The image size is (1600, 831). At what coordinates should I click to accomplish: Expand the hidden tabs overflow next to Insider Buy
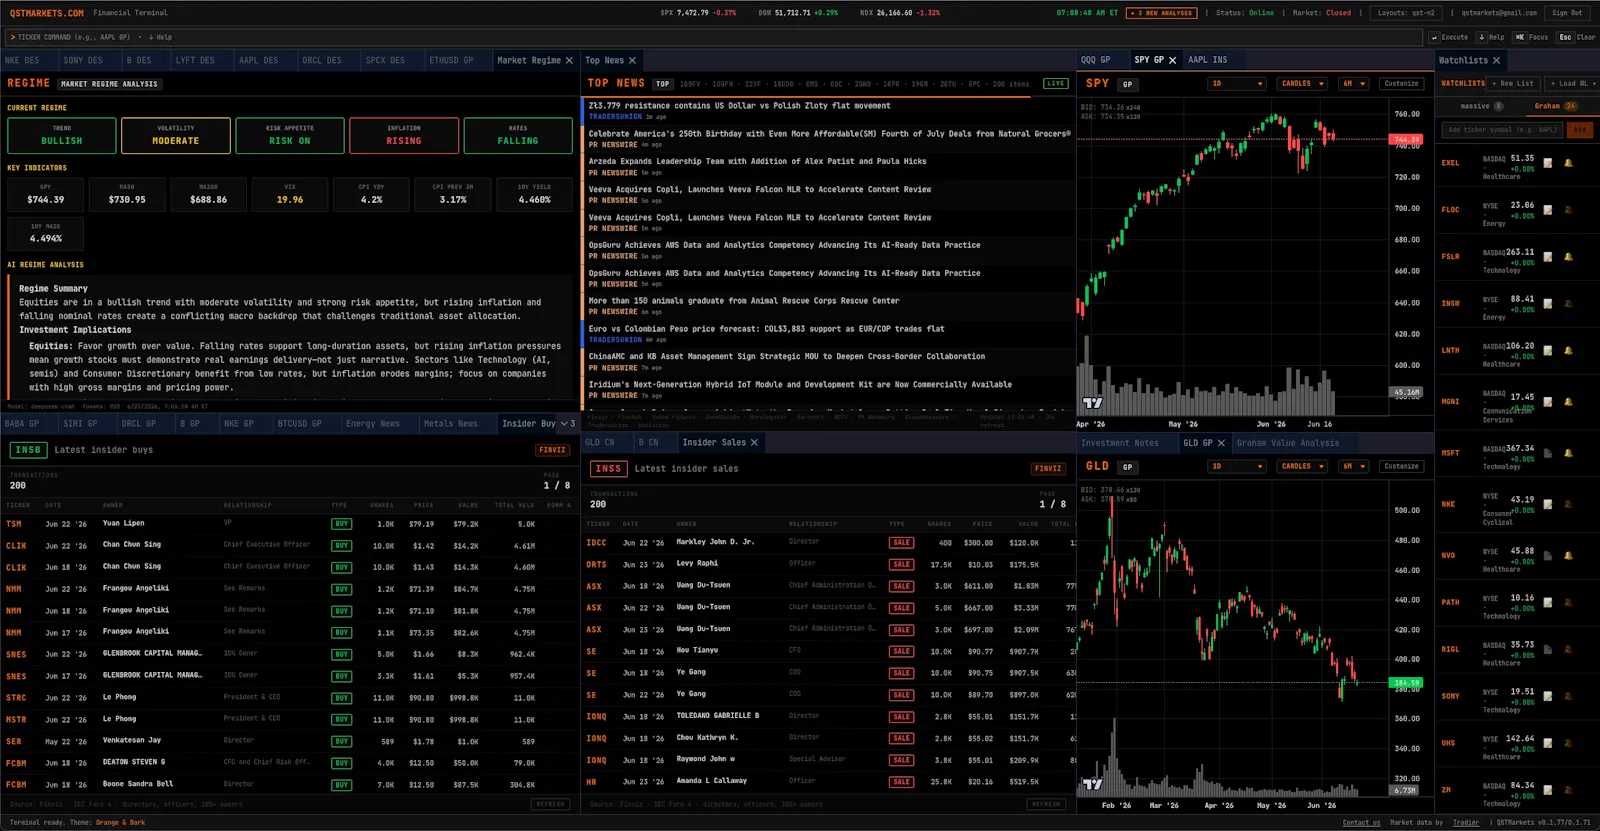point(567,424)
